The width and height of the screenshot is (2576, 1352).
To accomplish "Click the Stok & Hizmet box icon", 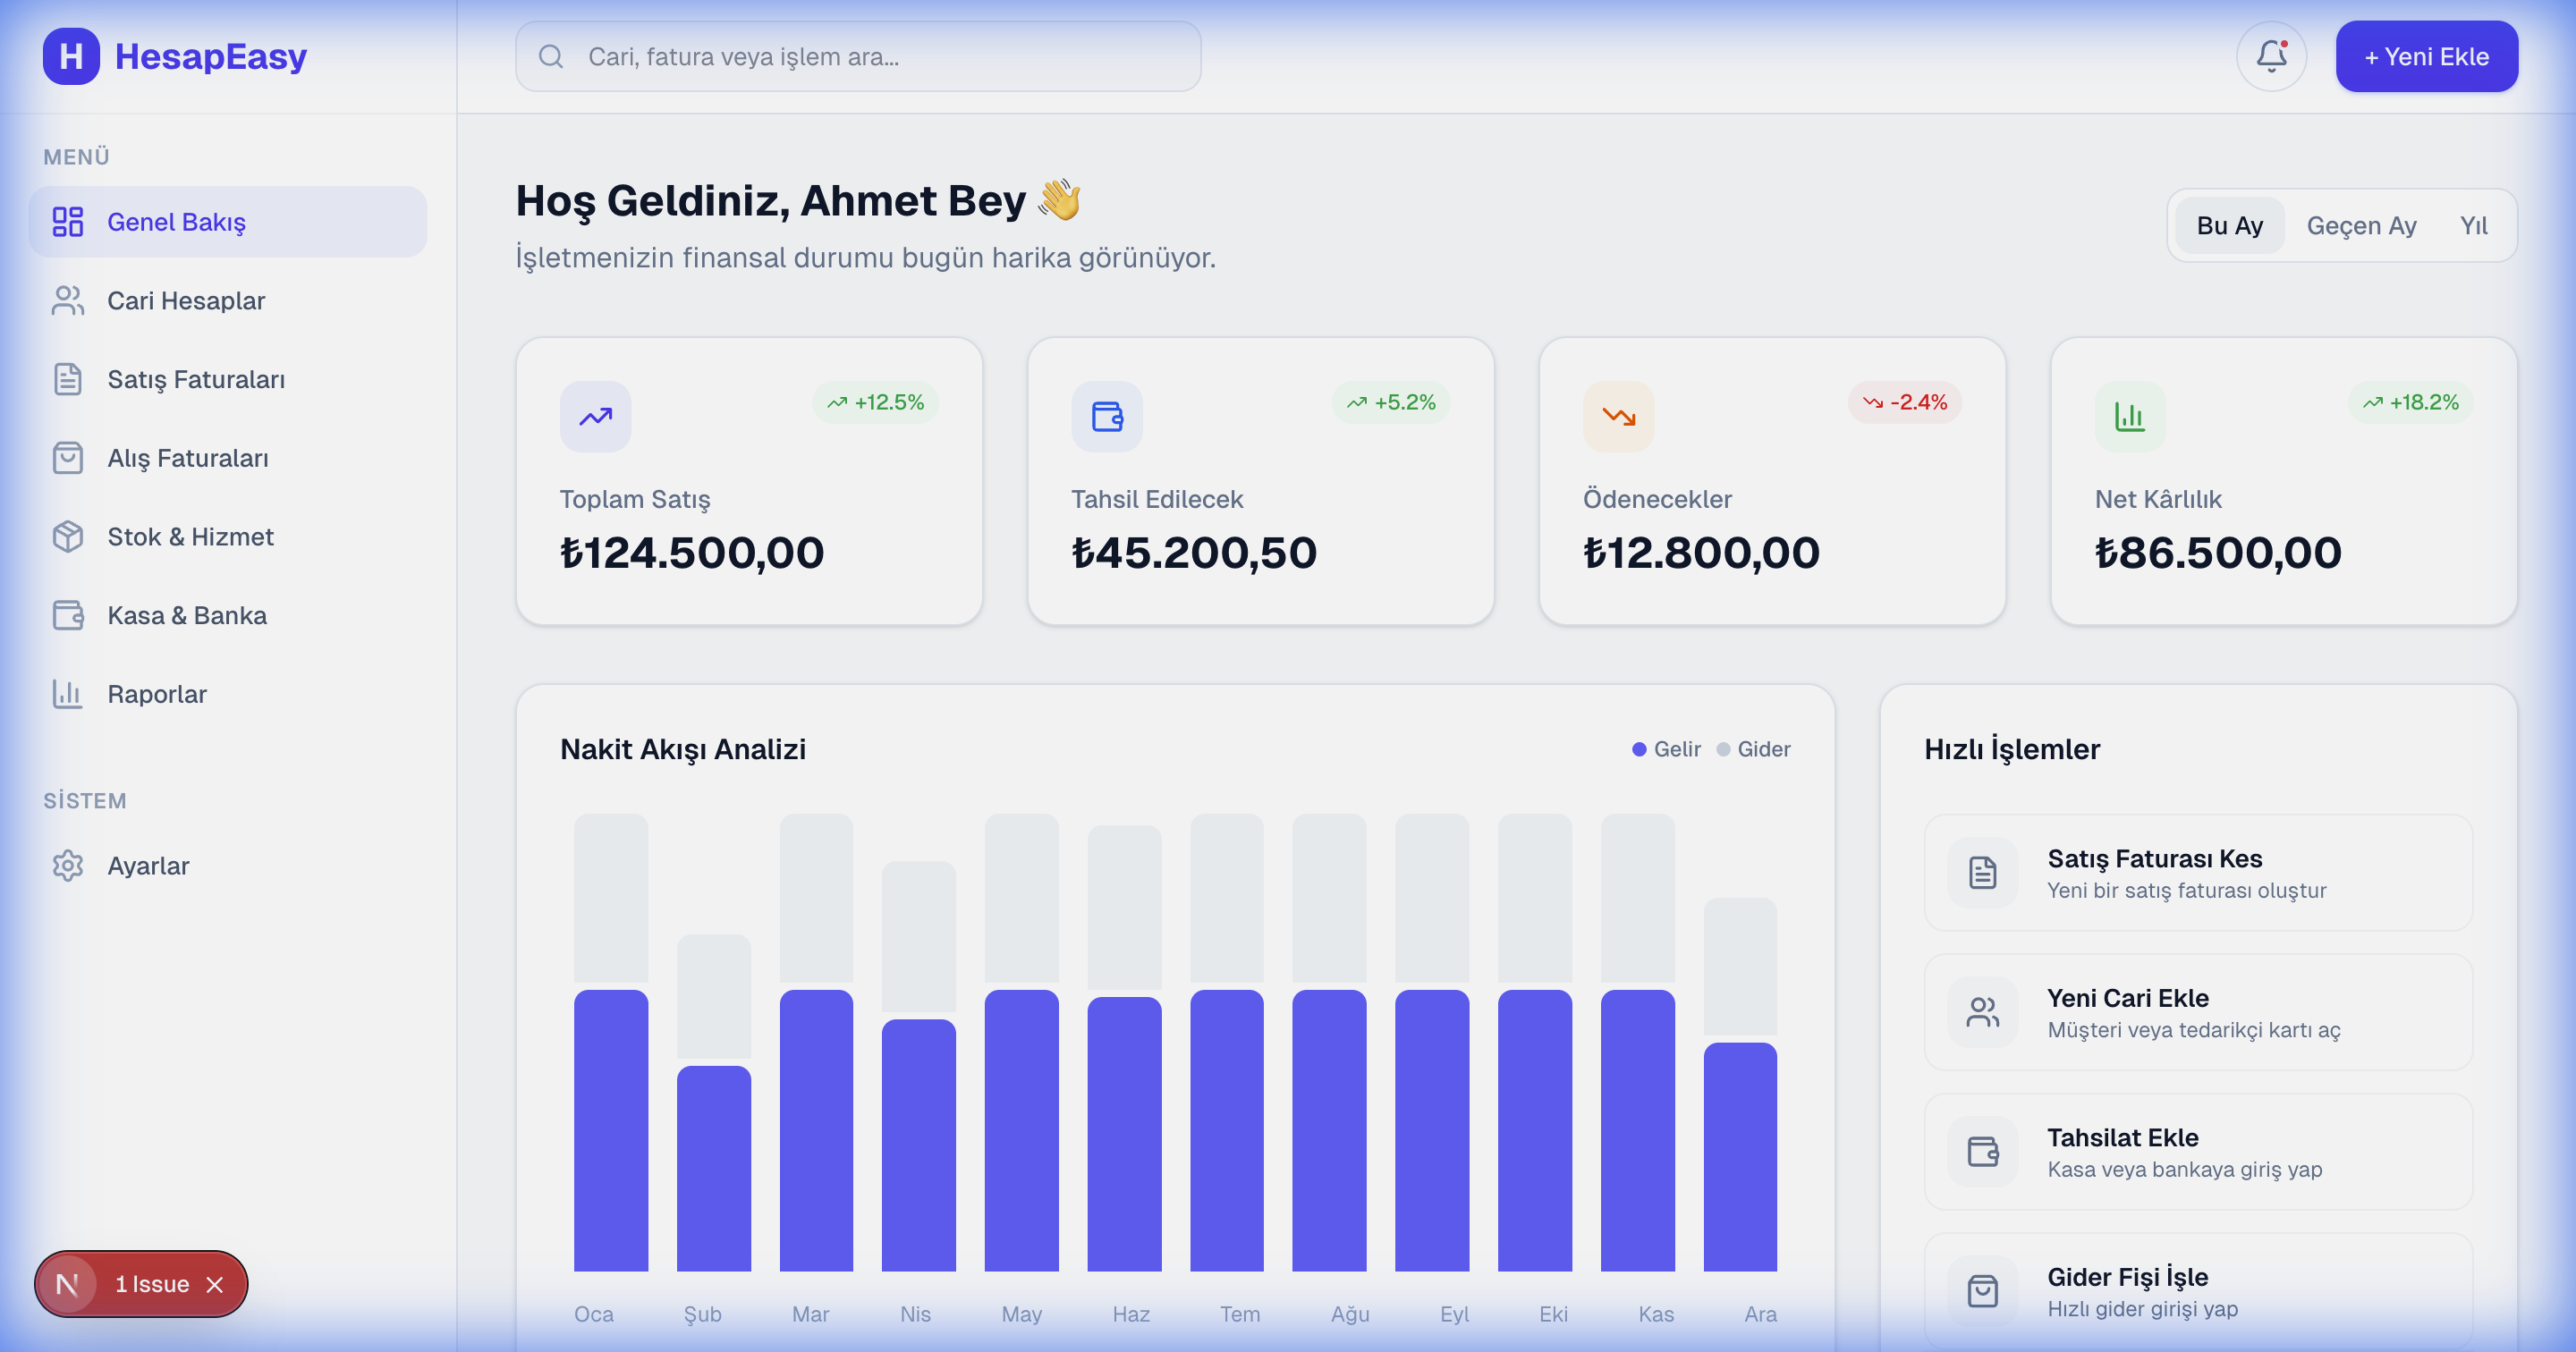I will pyautogui.click(x=68, y=536).
